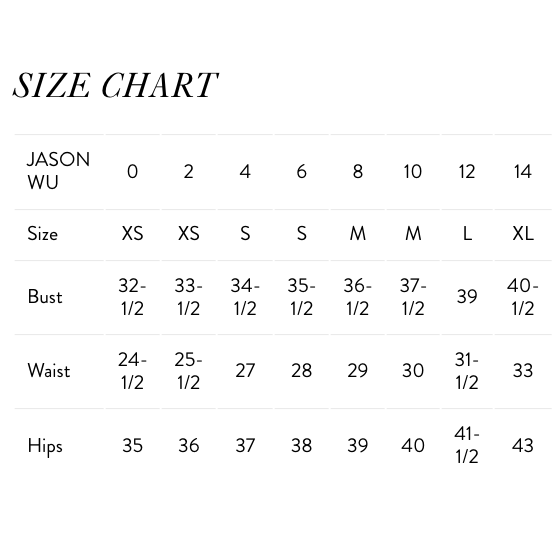Click the Waist row label
Viewport: 555px width, 555px height.
pos(49,371)
